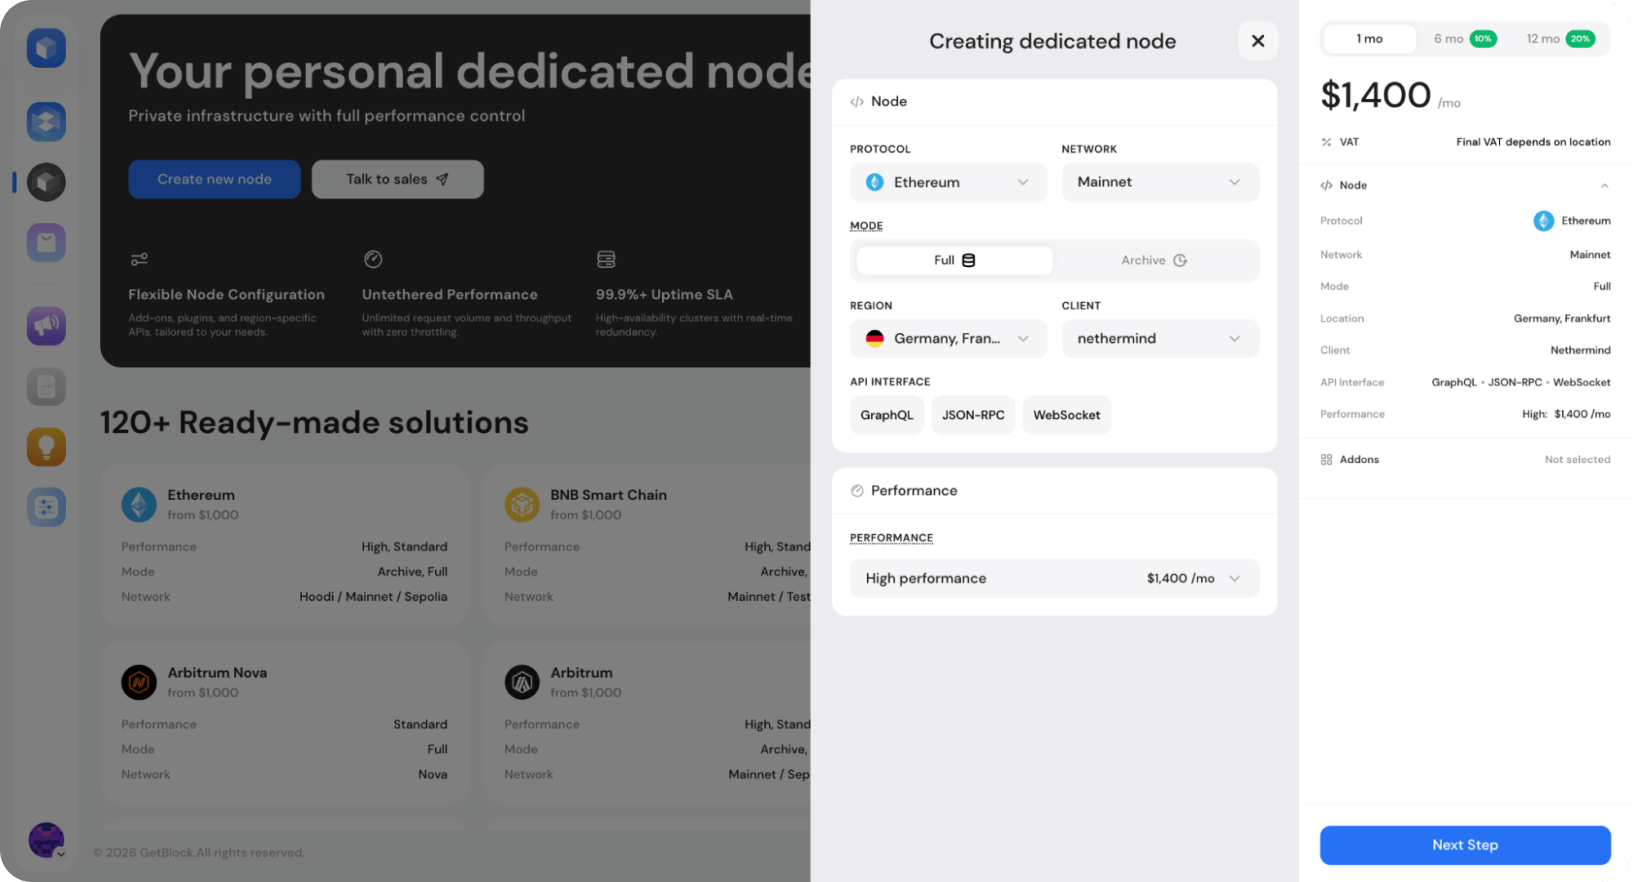Click the active dark node icon in sidebar
The height and width of the screenshot is (882, 1632).
[46, 182]
